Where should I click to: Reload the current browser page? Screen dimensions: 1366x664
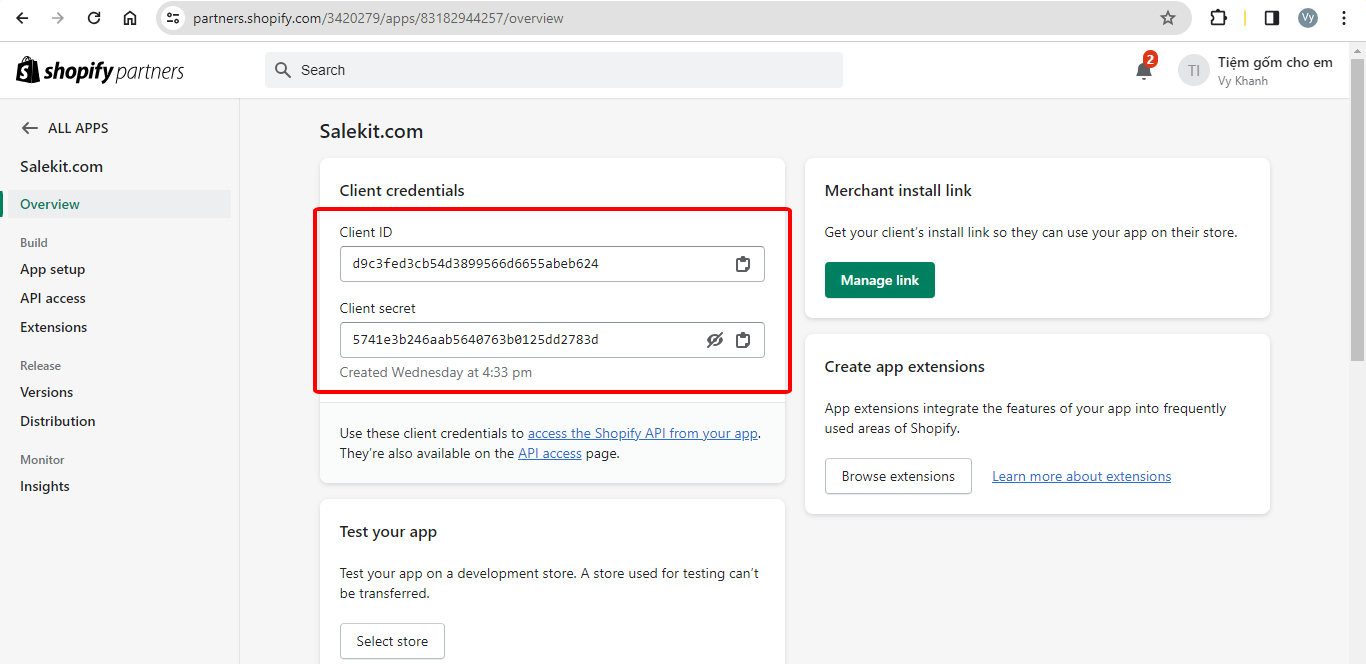click(94, 18)
